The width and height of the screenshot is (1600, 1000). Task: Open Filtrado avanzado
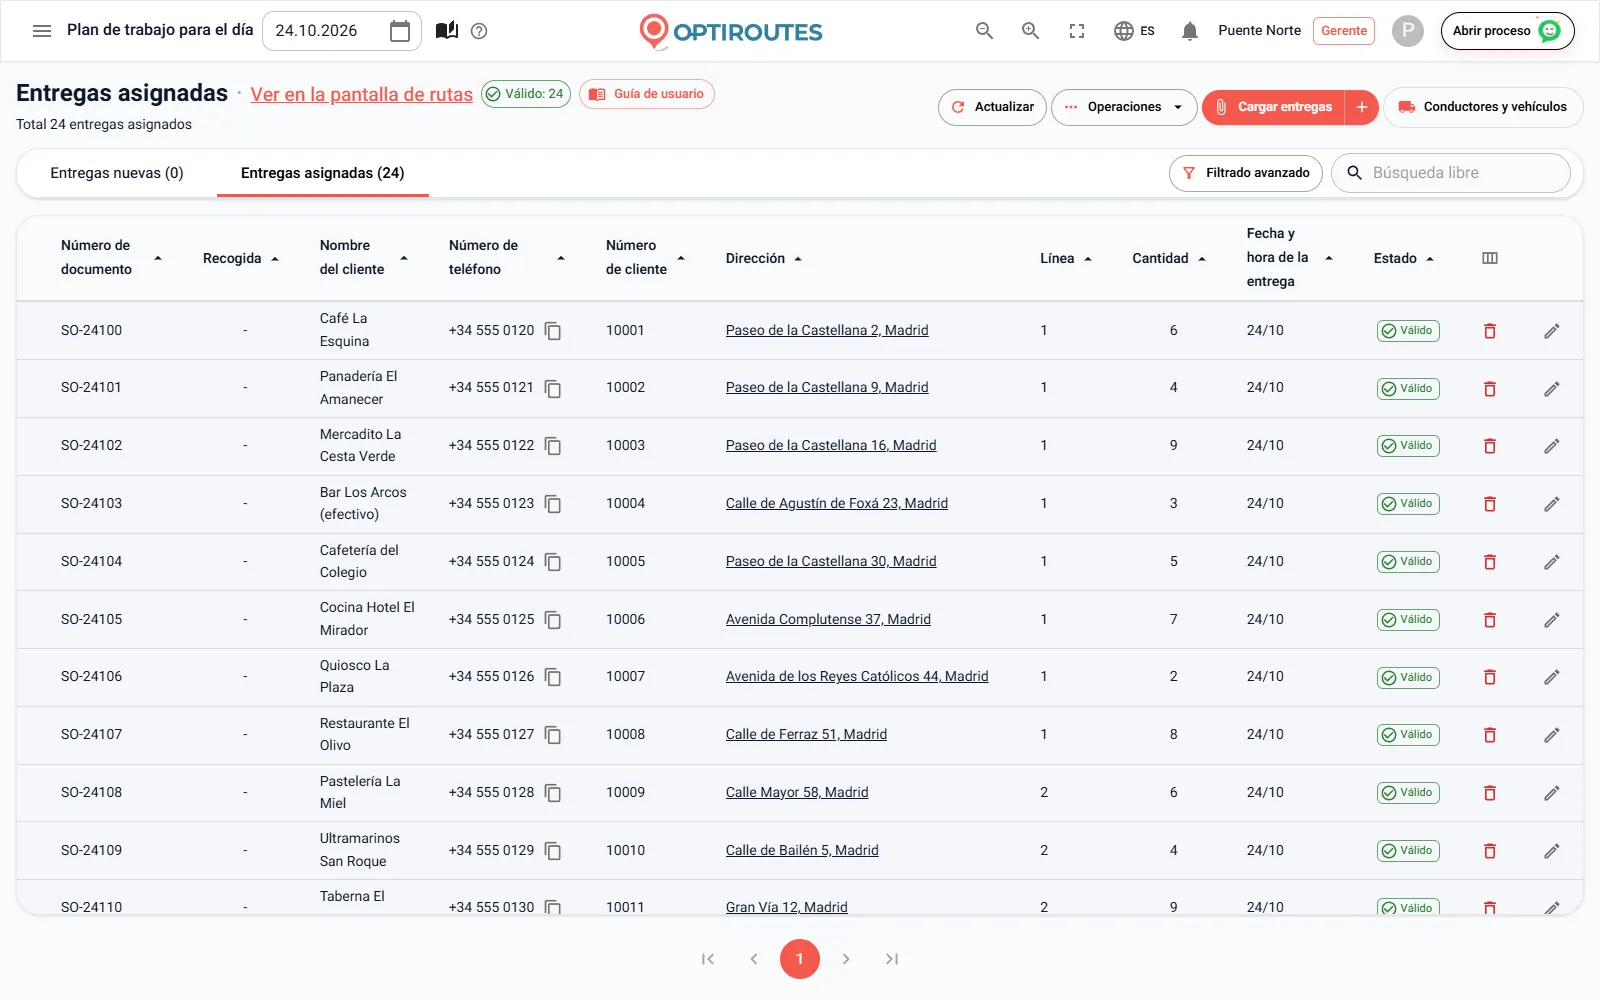click(x=1246, y=173)
